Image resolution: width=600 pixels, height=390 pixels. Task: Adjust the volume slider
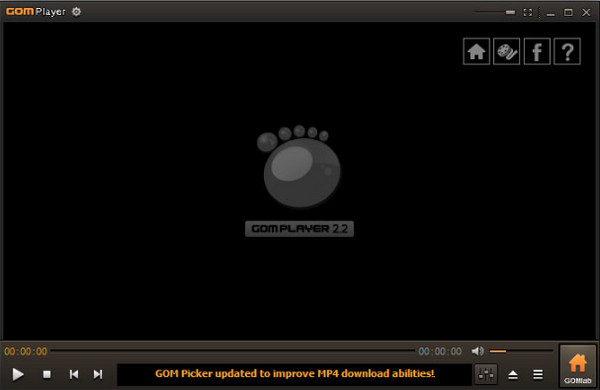pos(521,351)
